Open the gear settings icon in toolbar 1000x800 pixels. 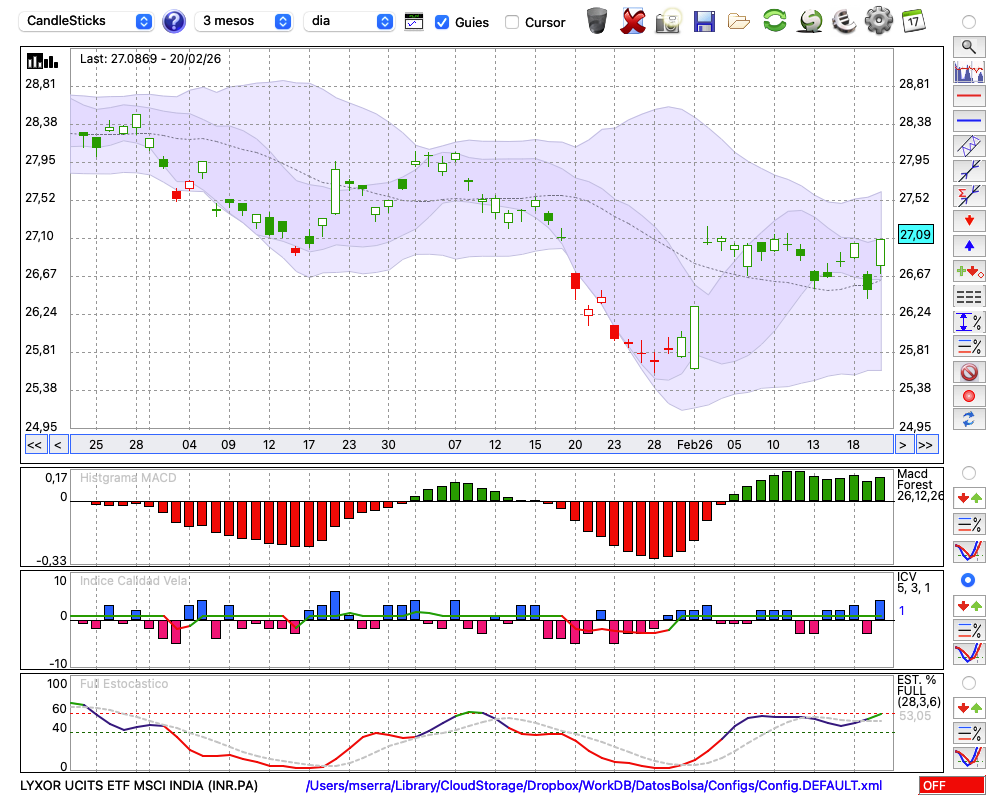878,21
